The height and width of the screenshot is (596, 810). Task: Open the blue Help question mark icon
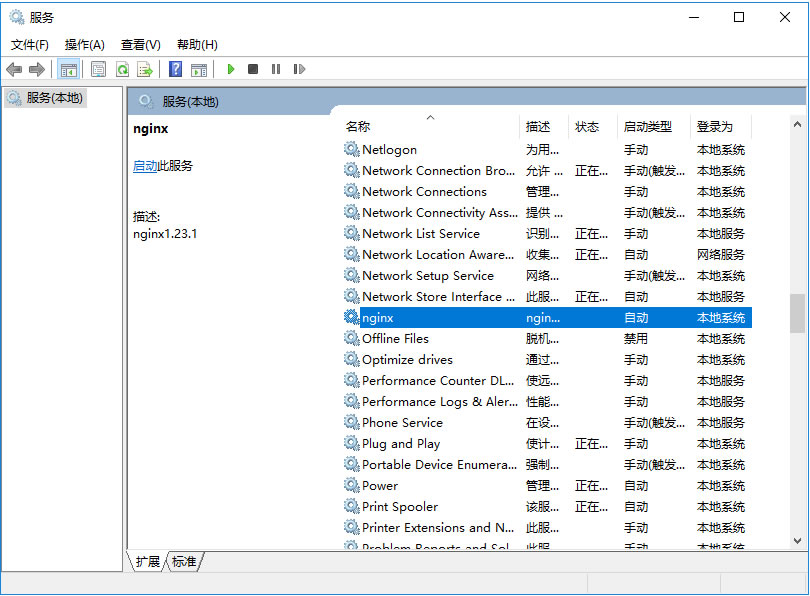(x=175, y=69)
